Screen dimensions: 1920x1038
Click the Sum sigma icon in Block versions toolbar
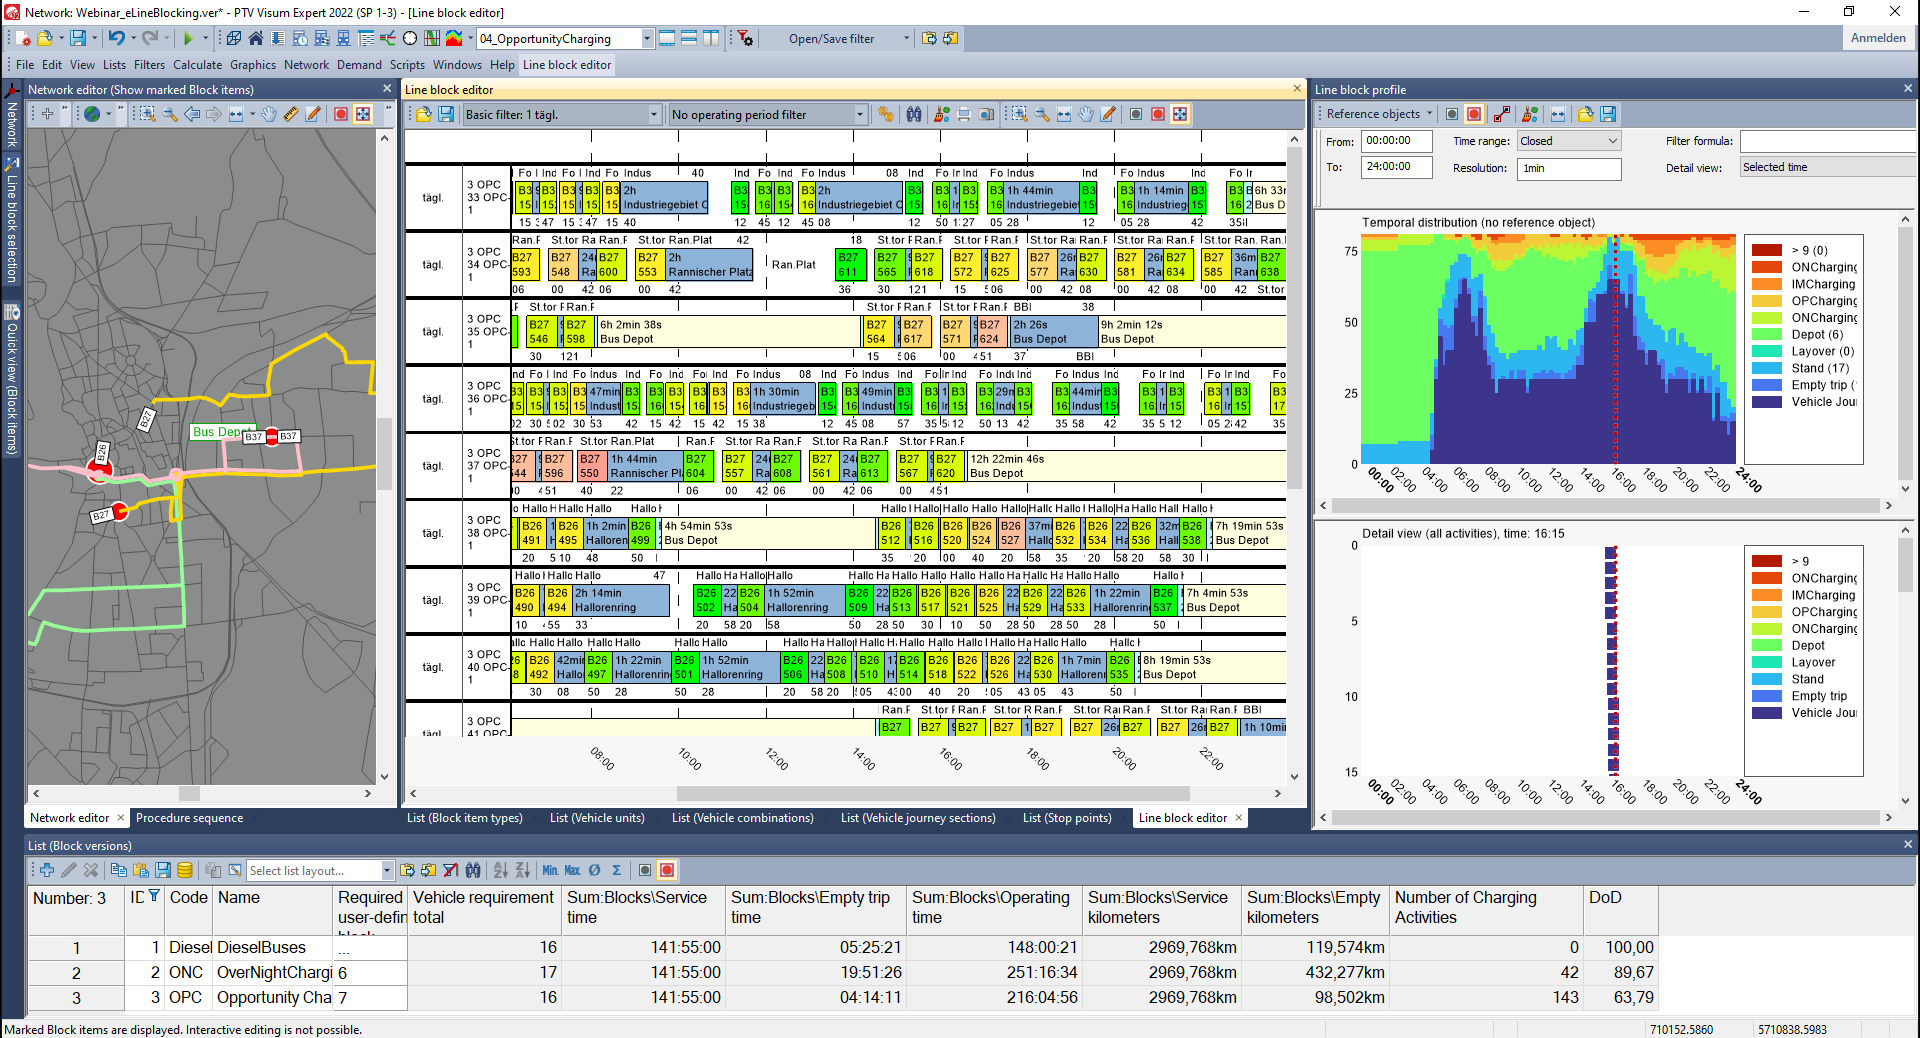click(617, 870)
